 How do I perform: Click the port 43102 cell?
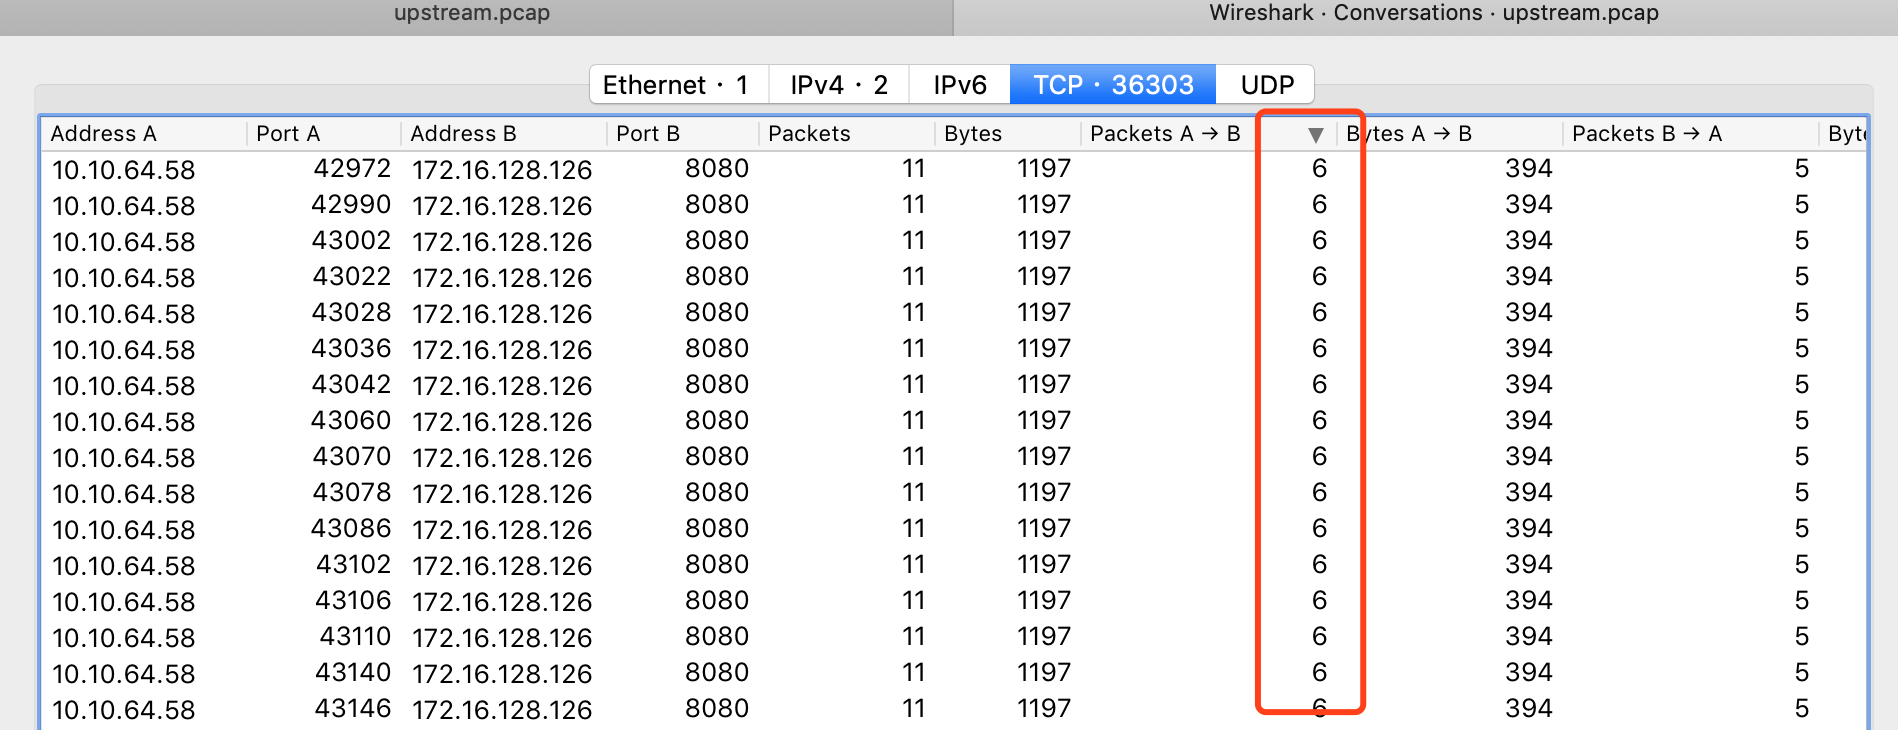[353, 565]
